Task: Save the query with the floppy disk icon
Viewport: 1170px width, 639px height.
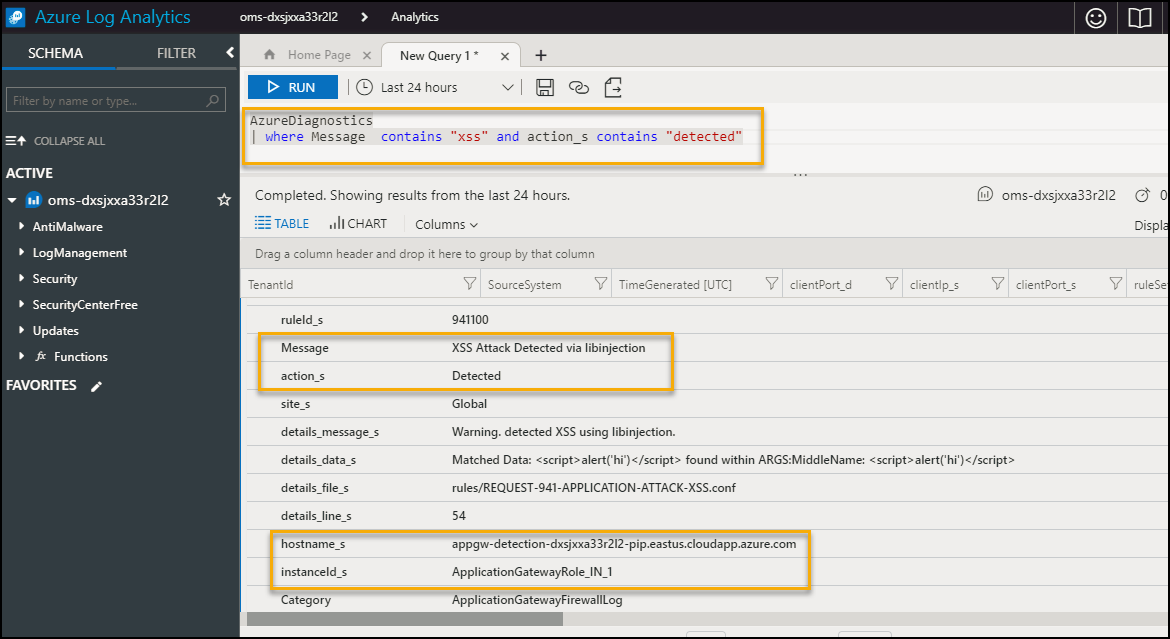Action: [545, 87]
